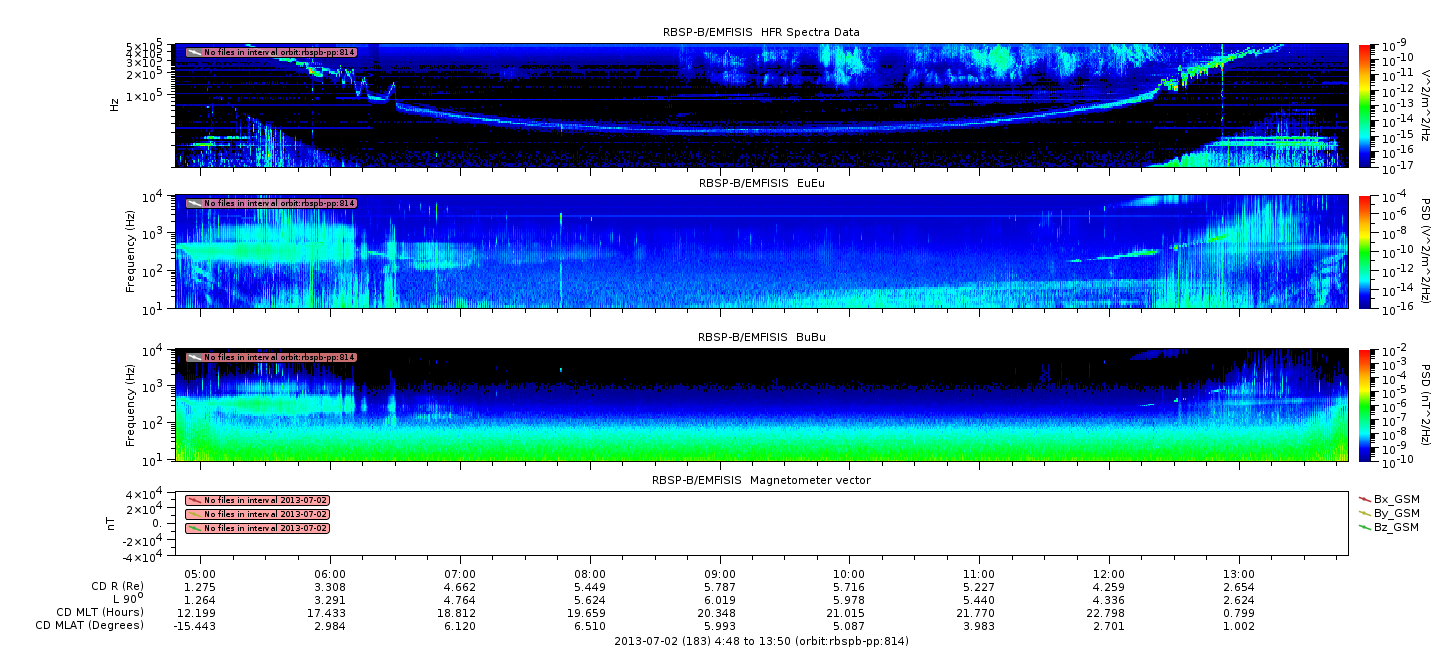Click the white icon in HFR warning badge
This screenshot has height=658, width=1447.
point(194,51)
